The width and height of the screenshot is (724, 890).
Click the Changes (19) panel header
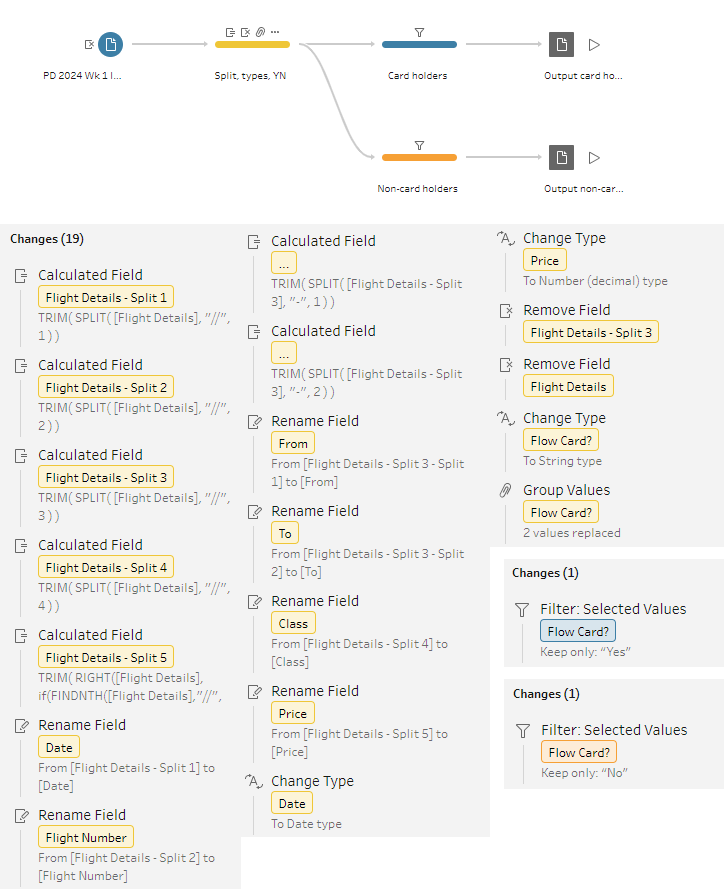pos(47,239)
